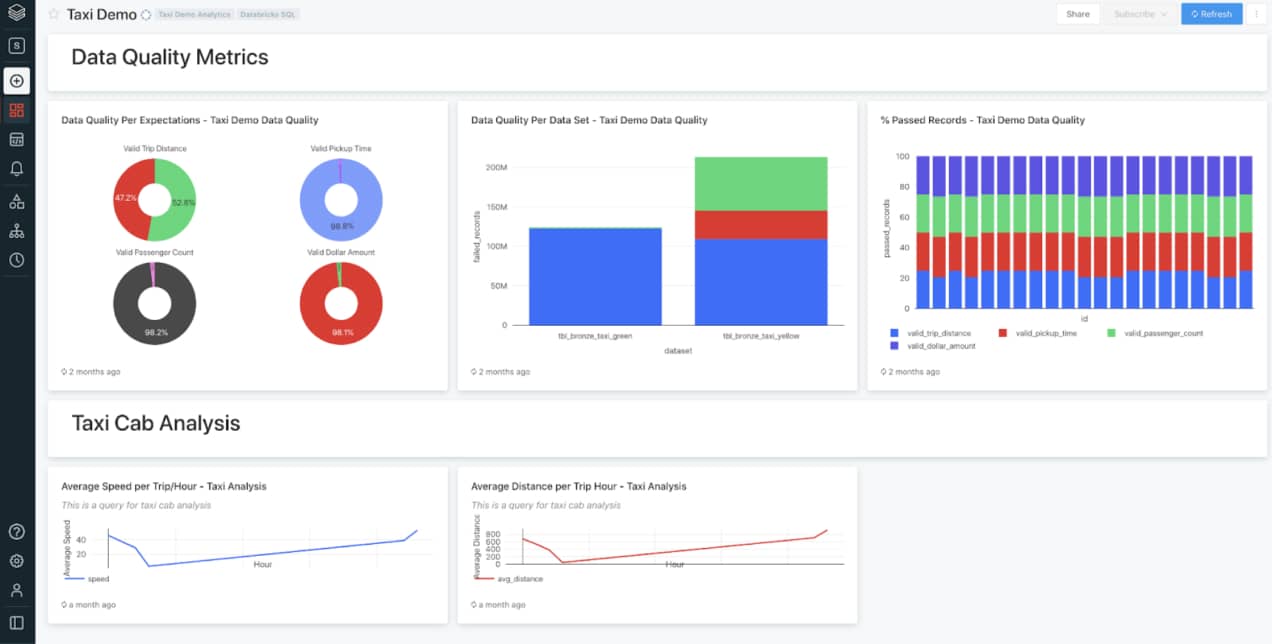Open the SQL editor icon in sidebar

click(16, 140)
